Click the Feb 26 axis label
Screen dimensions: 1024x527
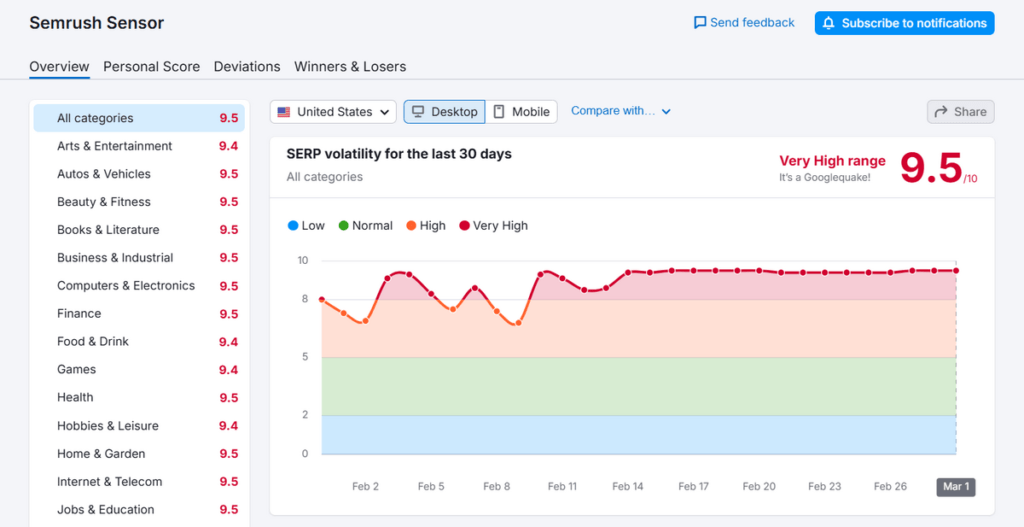[x=890, y=487]
